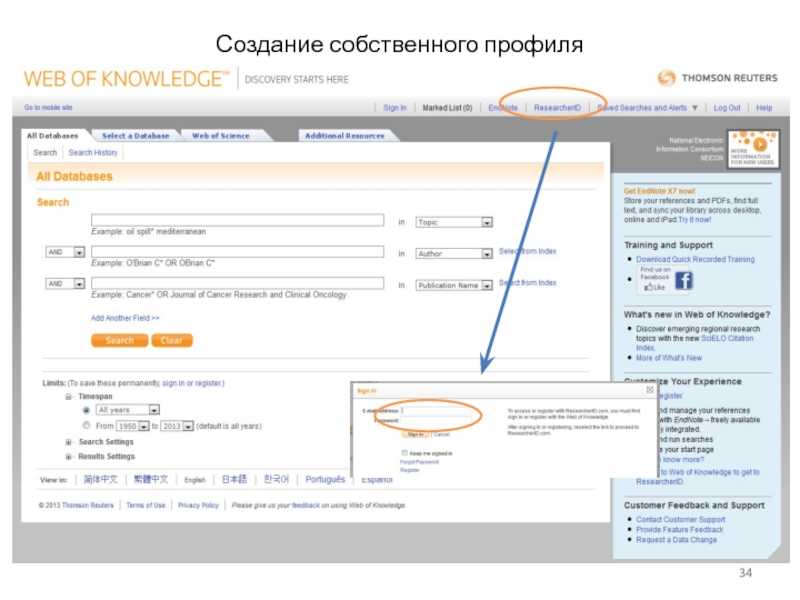800x600 pixels.
Task: Open Download Quick Recorded Training link
Action: click(695, 259)
